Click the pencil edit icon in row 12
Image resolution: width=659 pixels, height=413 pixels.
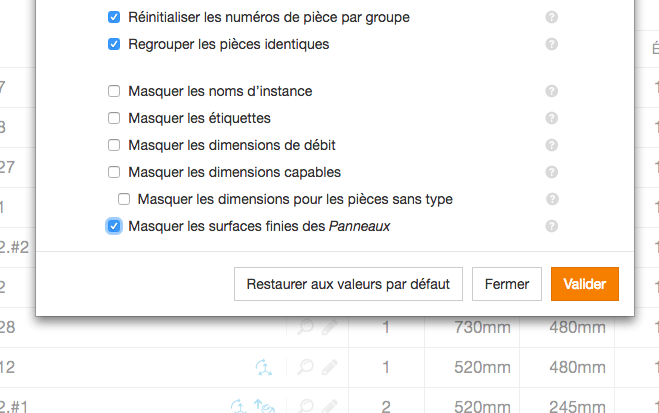tap(330, 367)
